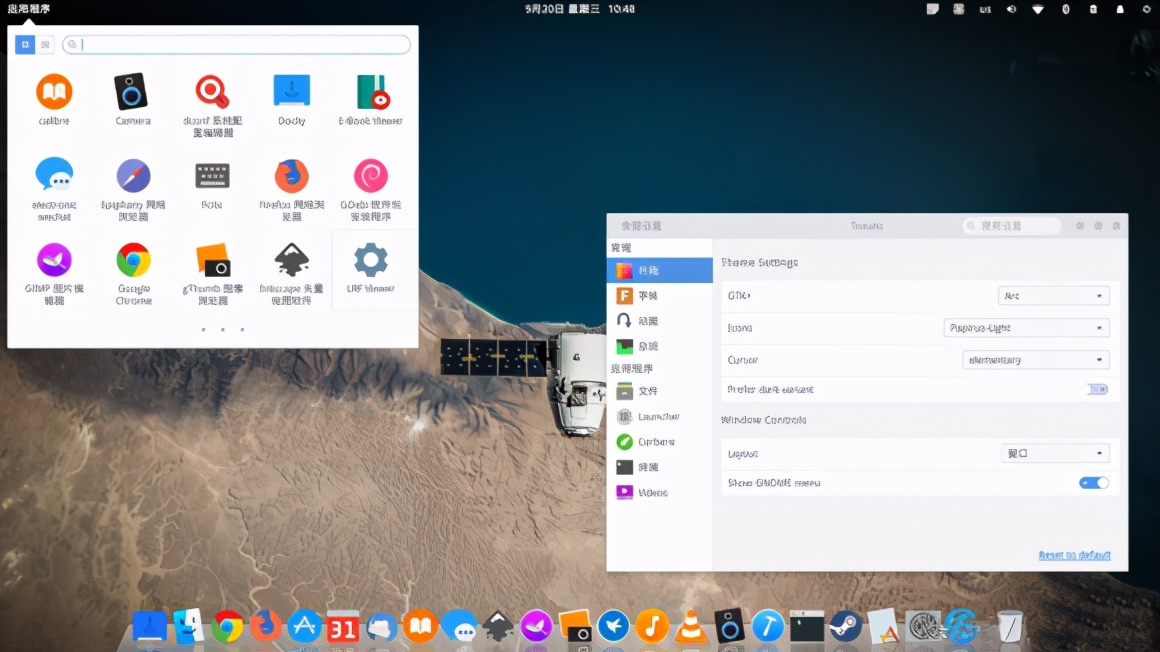Click the launcher search input field
Image resolution: width=1160 pixels, height=652 pixels.
(x=235, y=44)
